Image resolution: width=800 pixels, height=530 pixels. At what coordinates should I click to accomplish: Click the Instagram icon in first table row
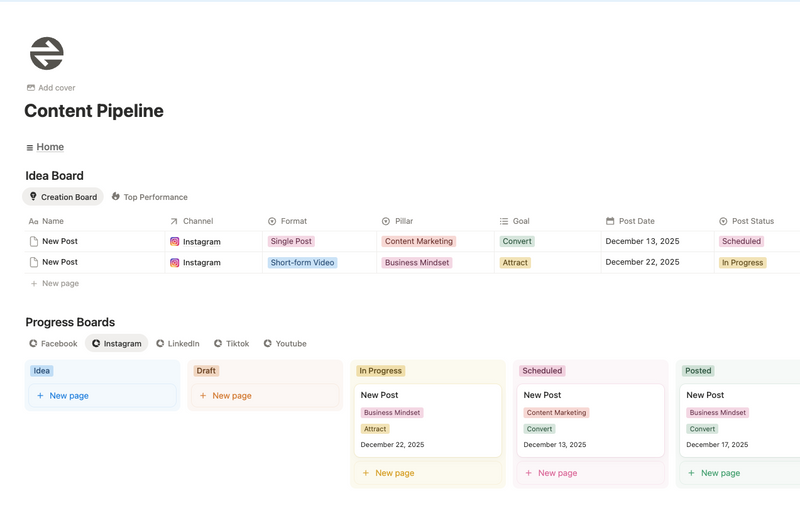174,241
